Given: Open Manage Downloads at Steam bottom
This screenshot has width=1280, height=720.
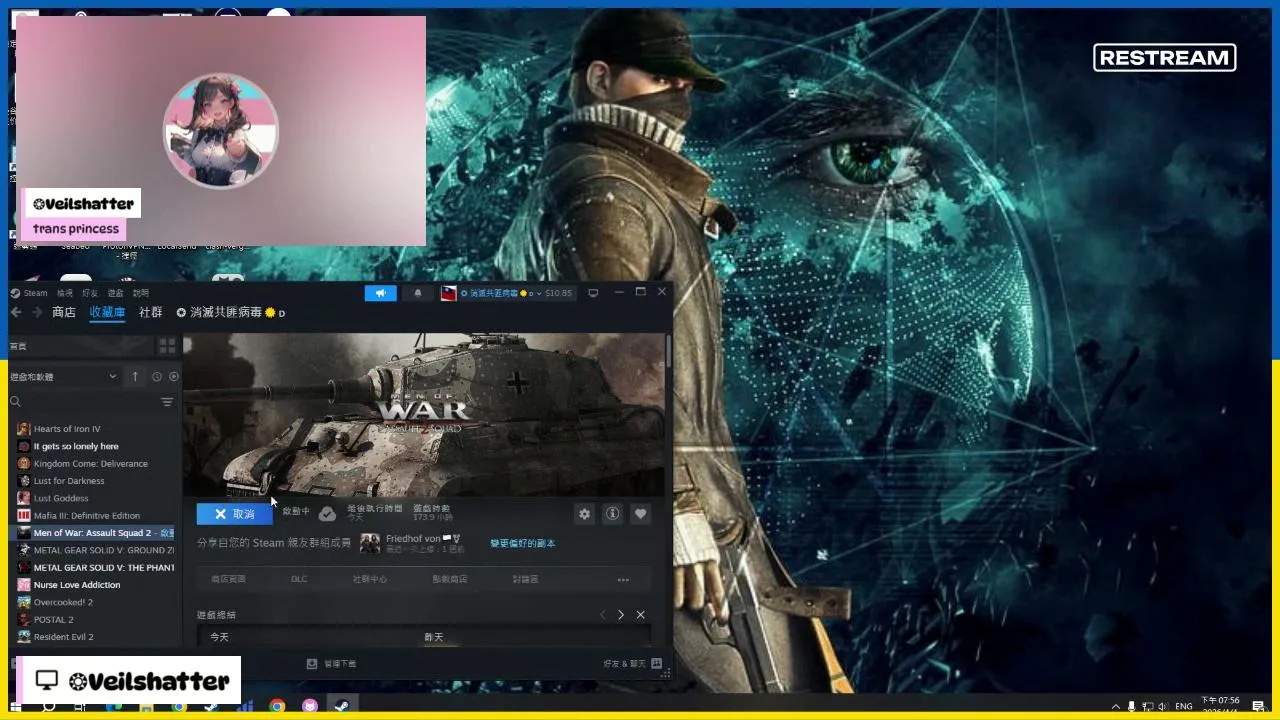Looking at the screenshot, I should tap(331, 663).
